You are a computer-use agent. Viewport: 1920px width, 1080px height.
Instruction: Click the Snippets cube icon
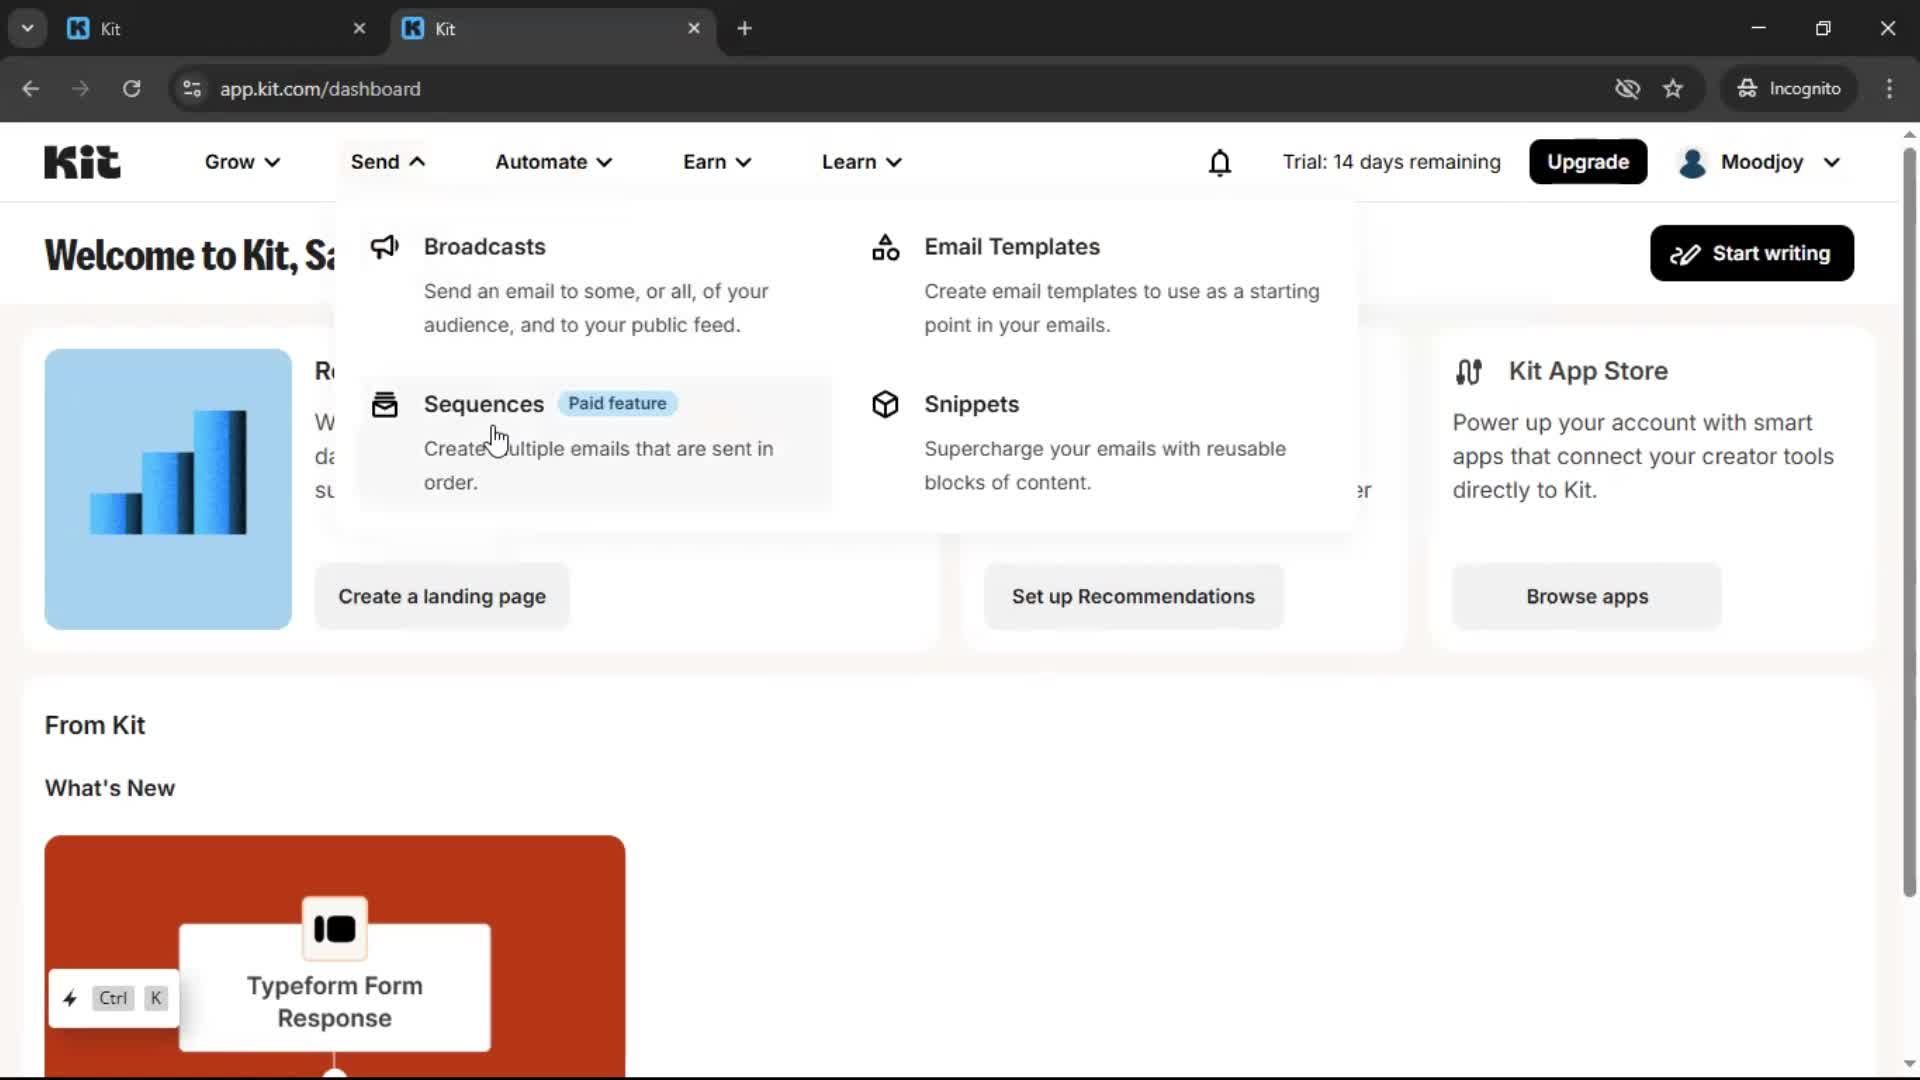pyautogui.click(x=884, y=404)
